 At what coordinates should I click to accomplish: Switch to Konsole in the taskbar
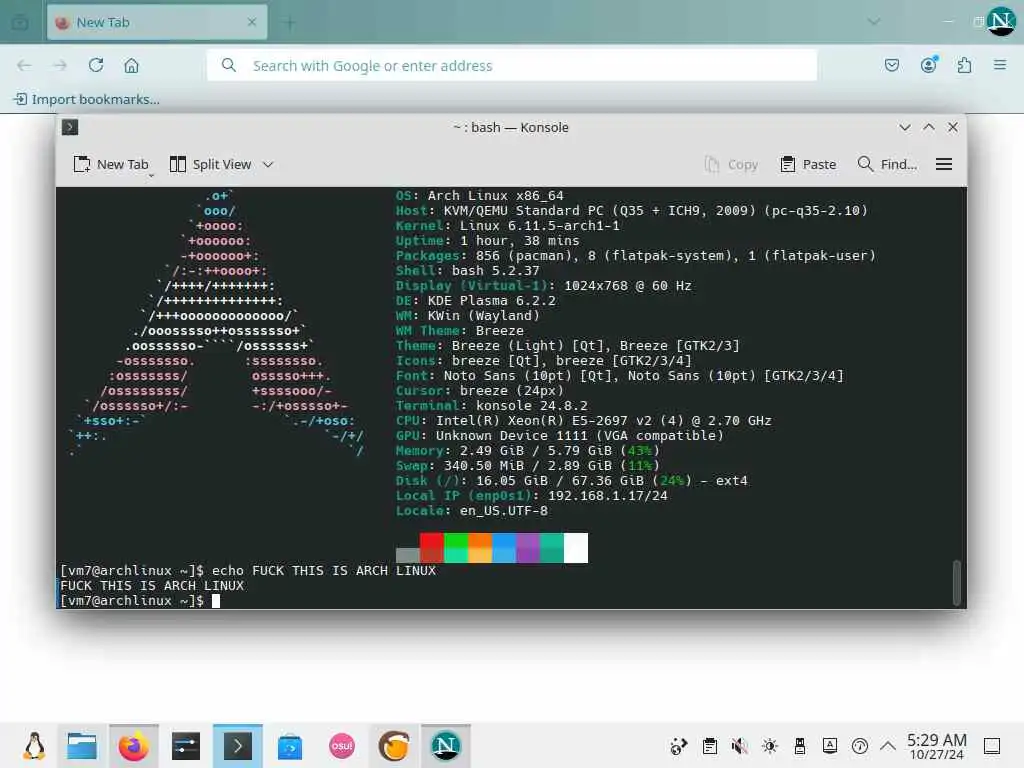(x=238, y=746)
